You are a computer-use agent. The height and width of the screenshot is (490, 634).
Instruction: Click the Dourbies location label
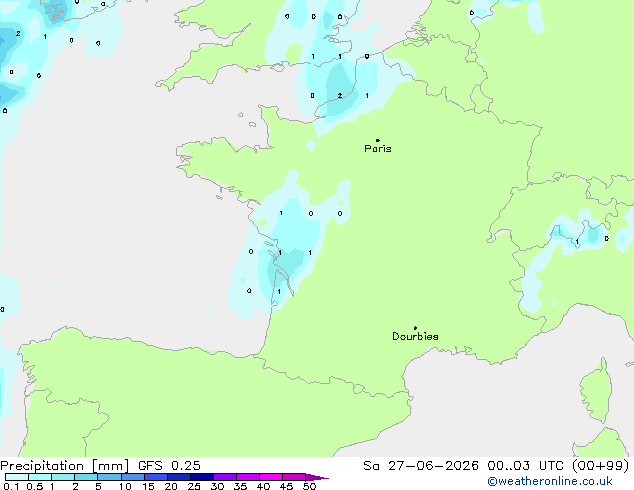(415, 336)
